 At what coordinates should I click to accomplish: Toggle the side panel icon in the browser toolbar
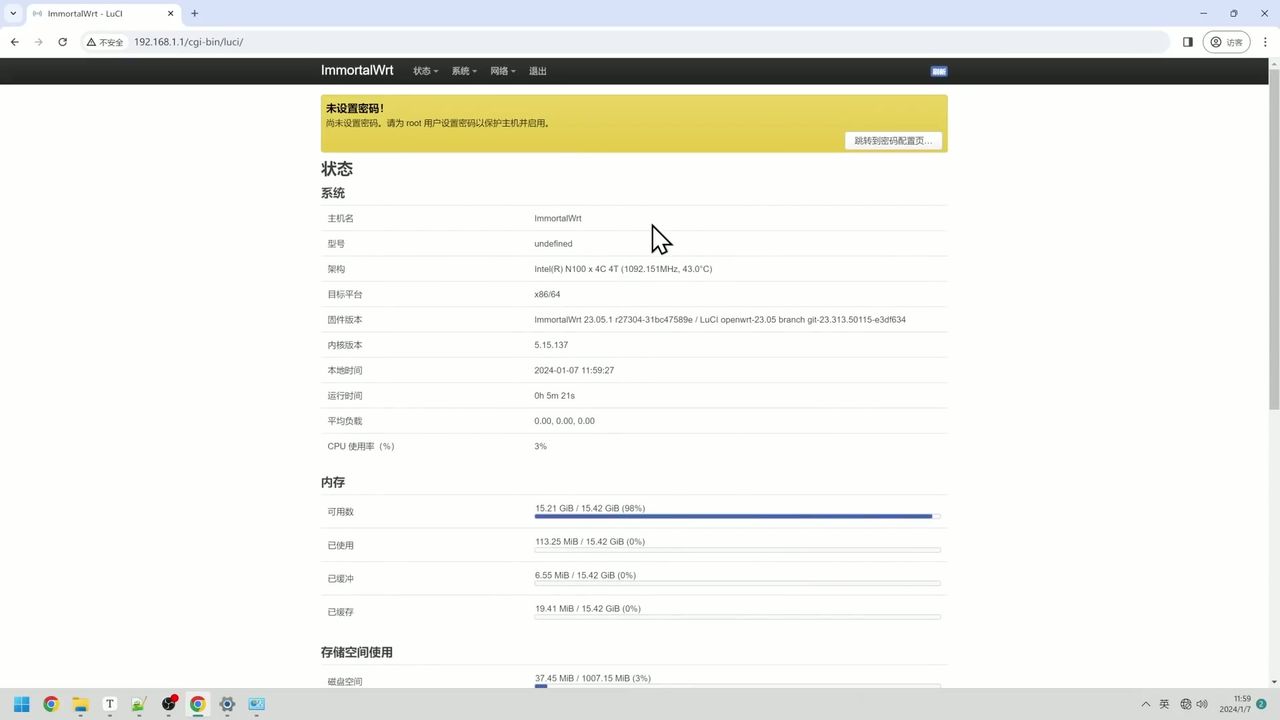pyautogui.click(x=1187, y=42)
